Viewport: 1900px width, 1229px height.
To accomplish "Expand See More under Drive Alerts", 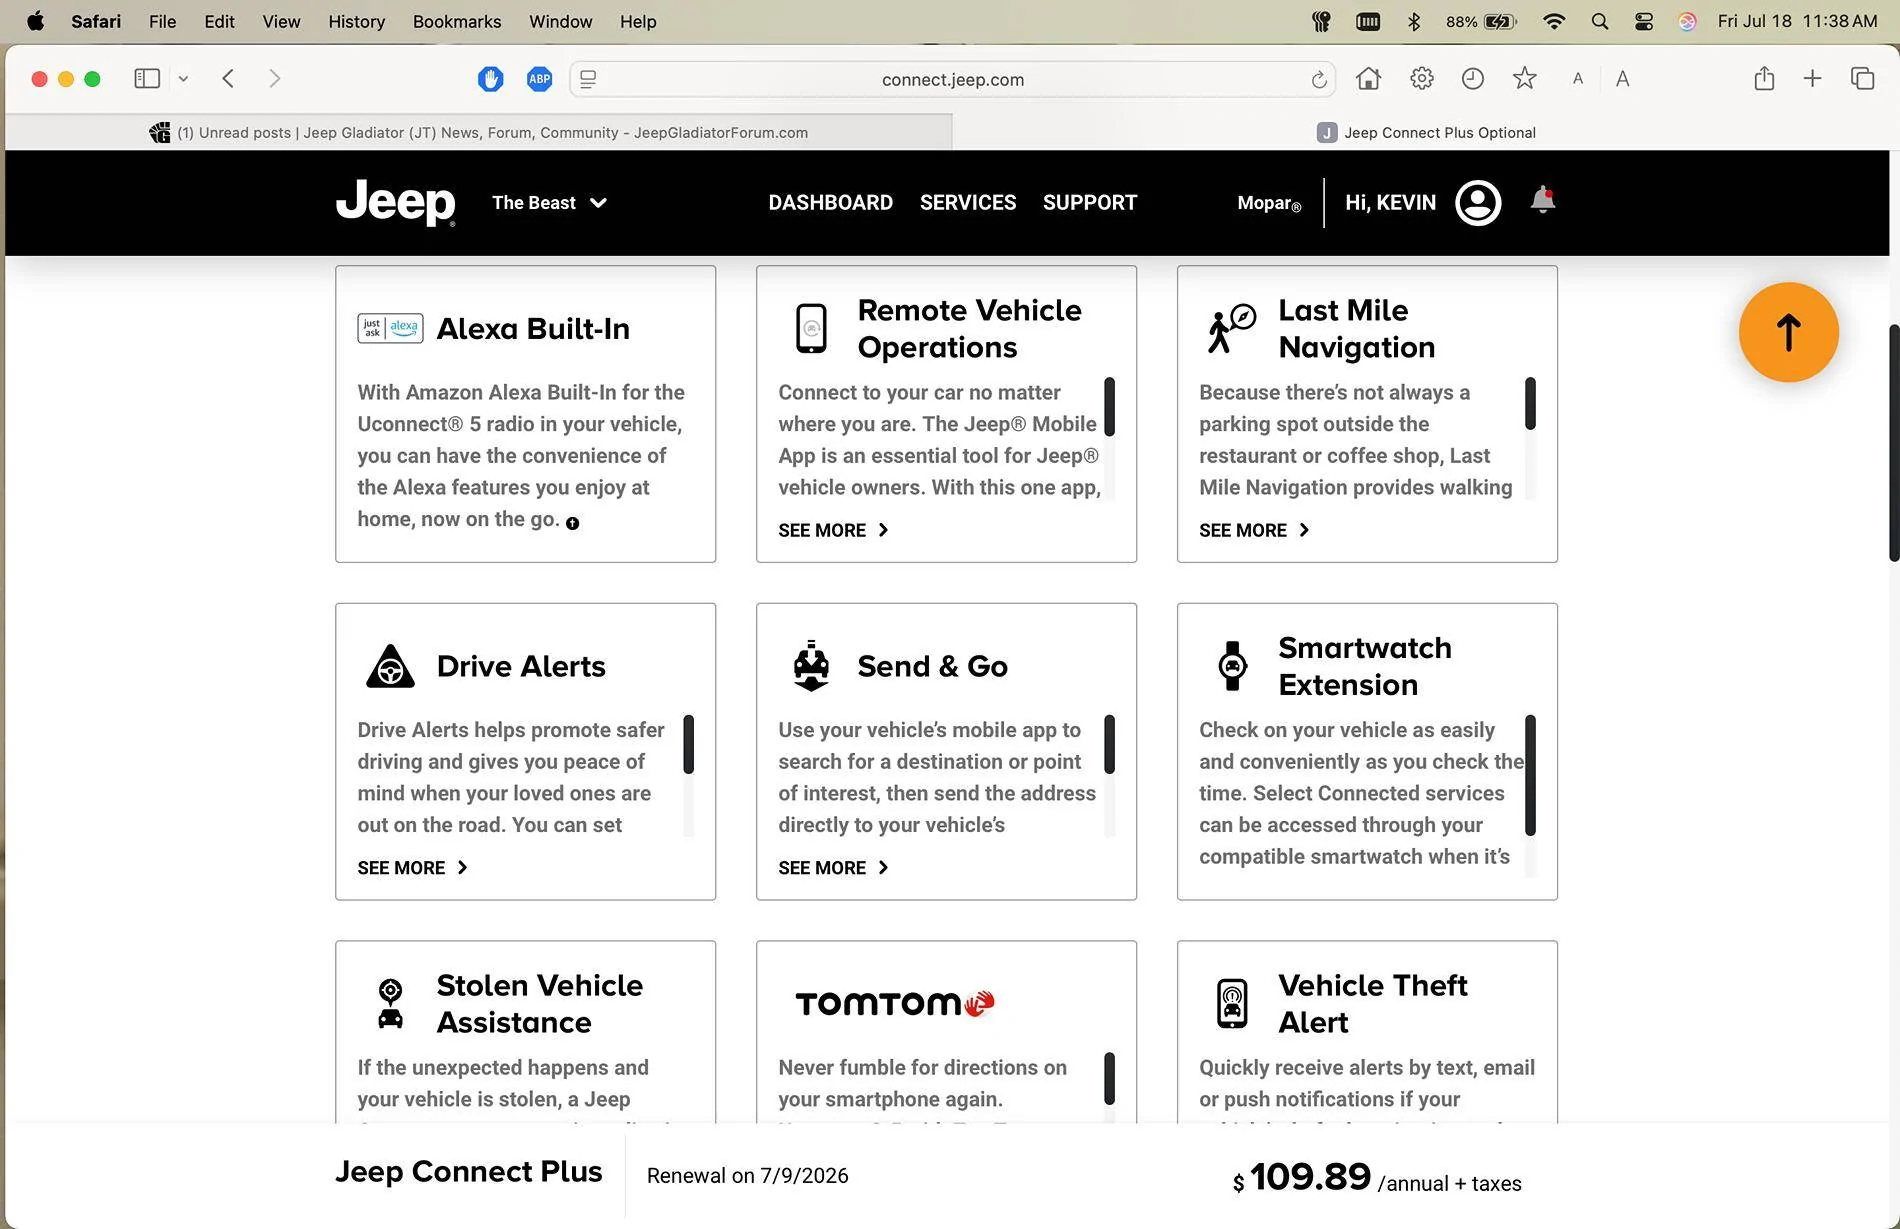I will coord(412,868).
